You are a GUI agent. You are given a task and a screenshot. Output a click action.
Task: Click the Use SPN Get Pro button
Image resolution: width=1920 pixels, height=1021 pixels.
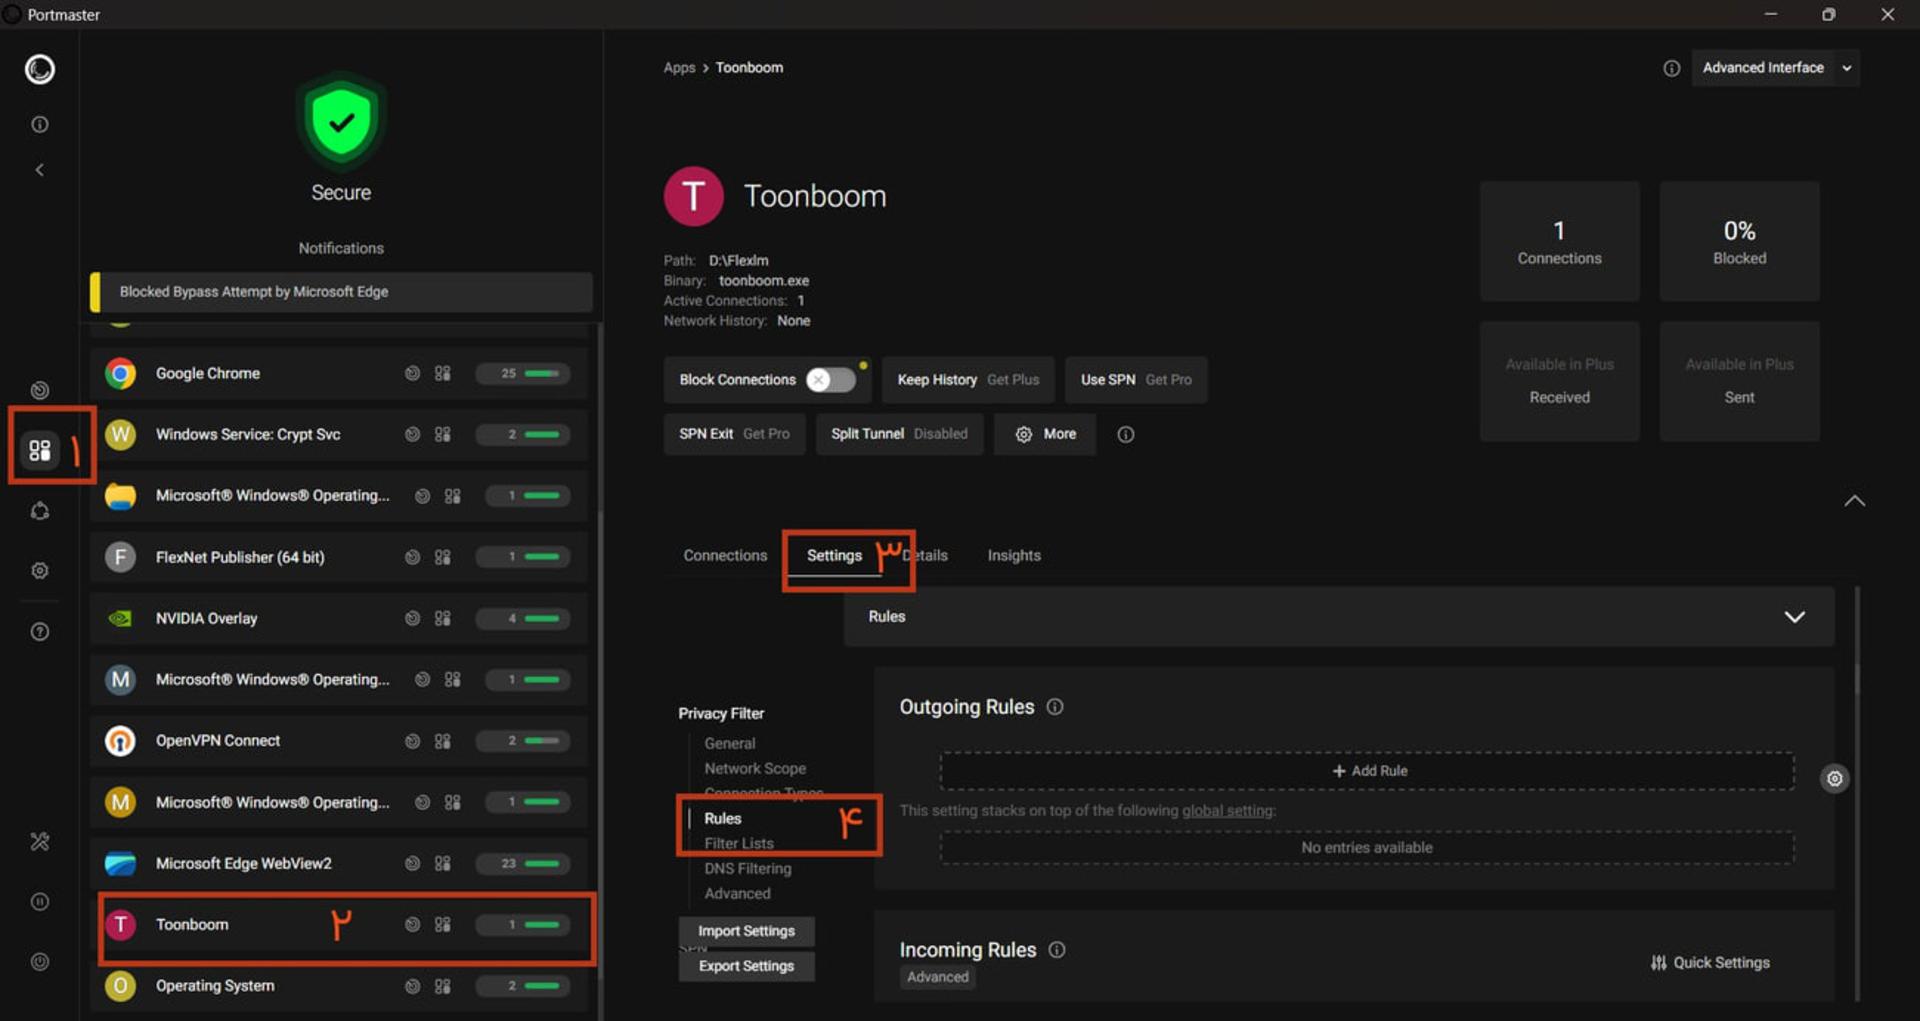tap(1136, 380)
